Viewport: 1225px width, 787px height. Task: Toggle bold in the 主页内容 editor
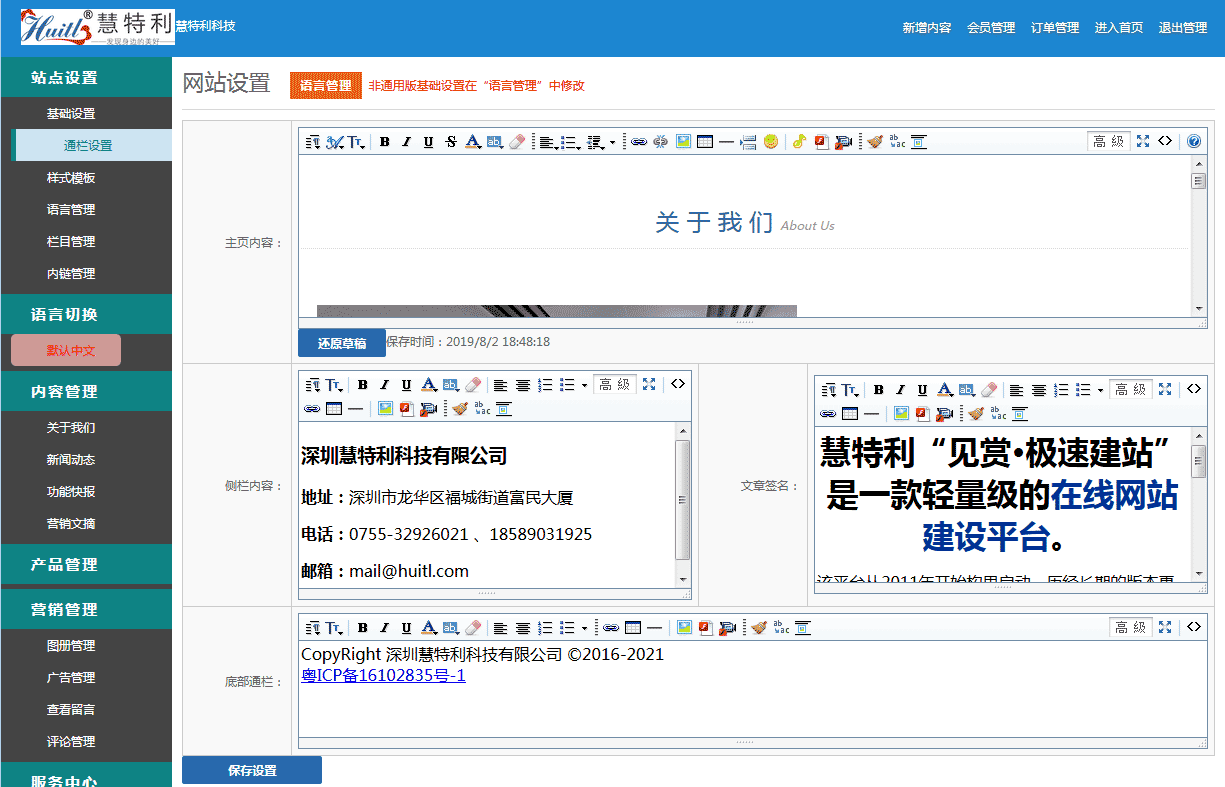(x=385, y=142)
